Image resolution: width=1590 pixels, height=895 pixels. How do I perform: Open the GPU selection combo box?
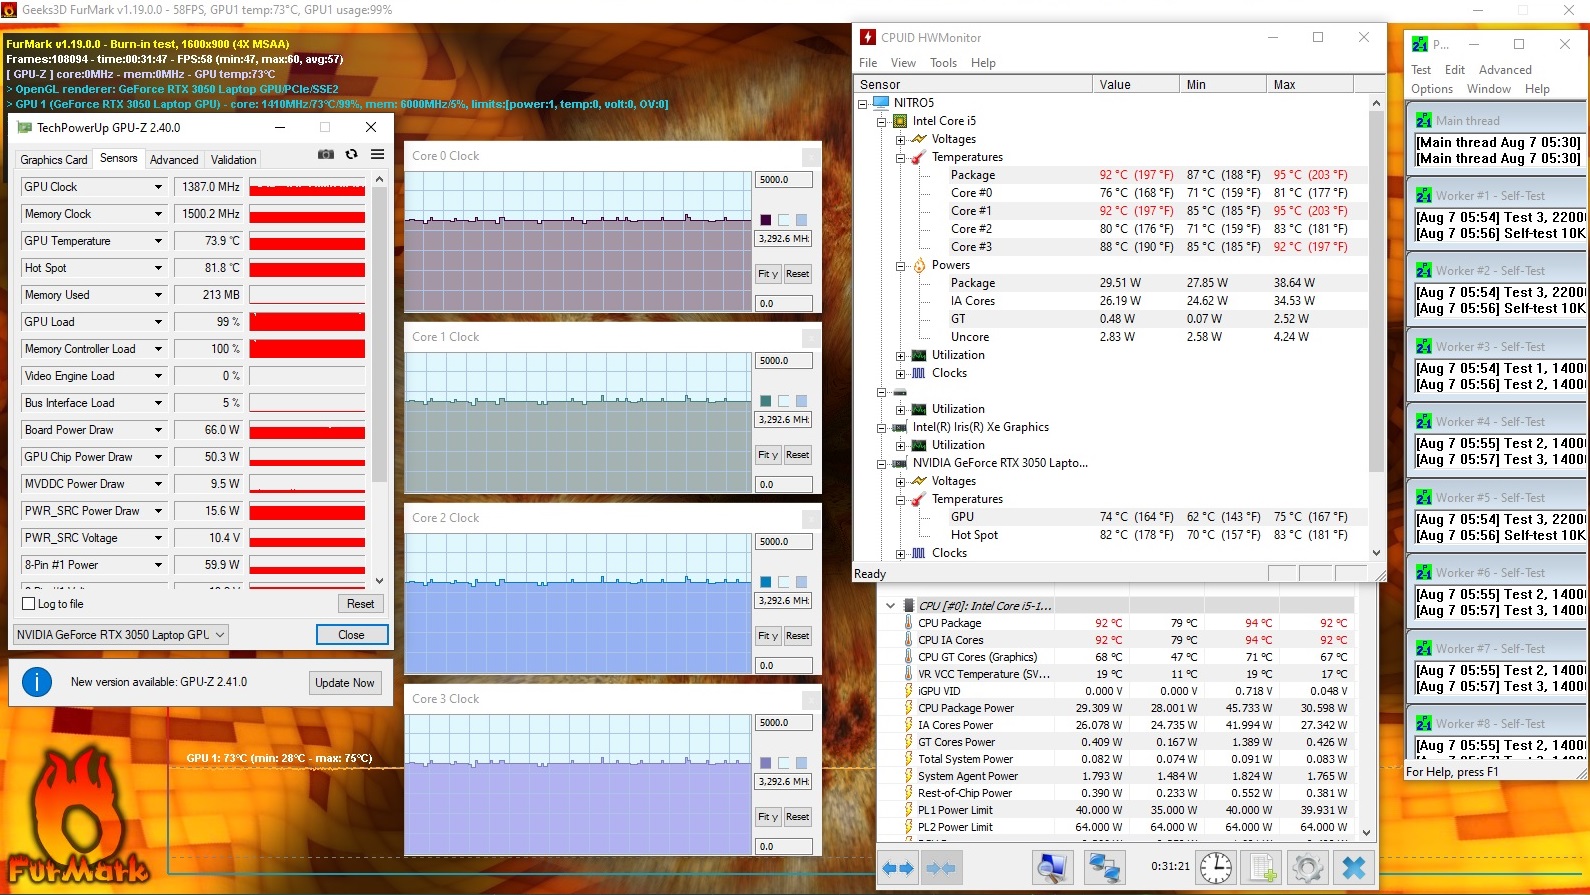121,634
